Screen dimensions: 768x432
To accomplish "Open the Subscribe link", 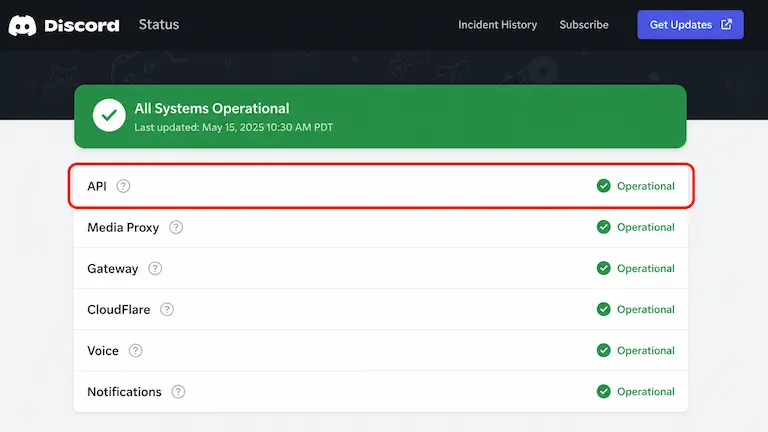I will [x=584, y=25].
